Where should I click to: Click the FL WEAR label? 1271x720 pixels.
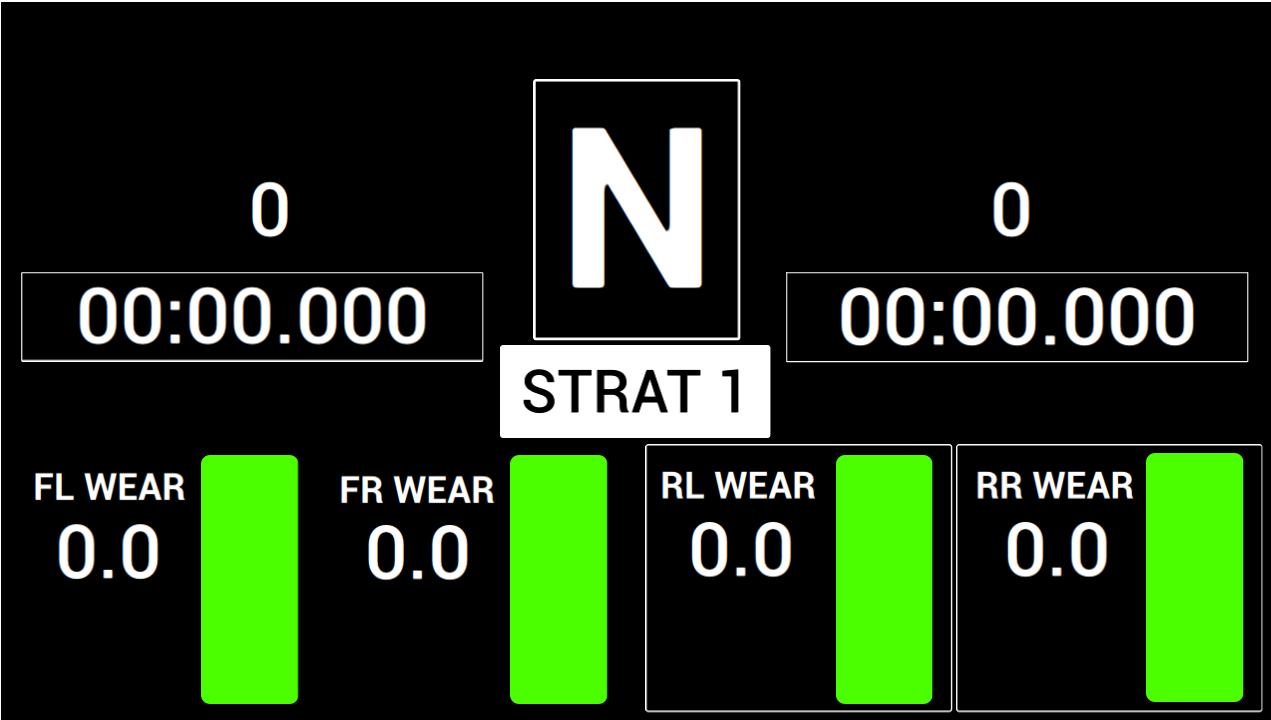coord(109,487)
